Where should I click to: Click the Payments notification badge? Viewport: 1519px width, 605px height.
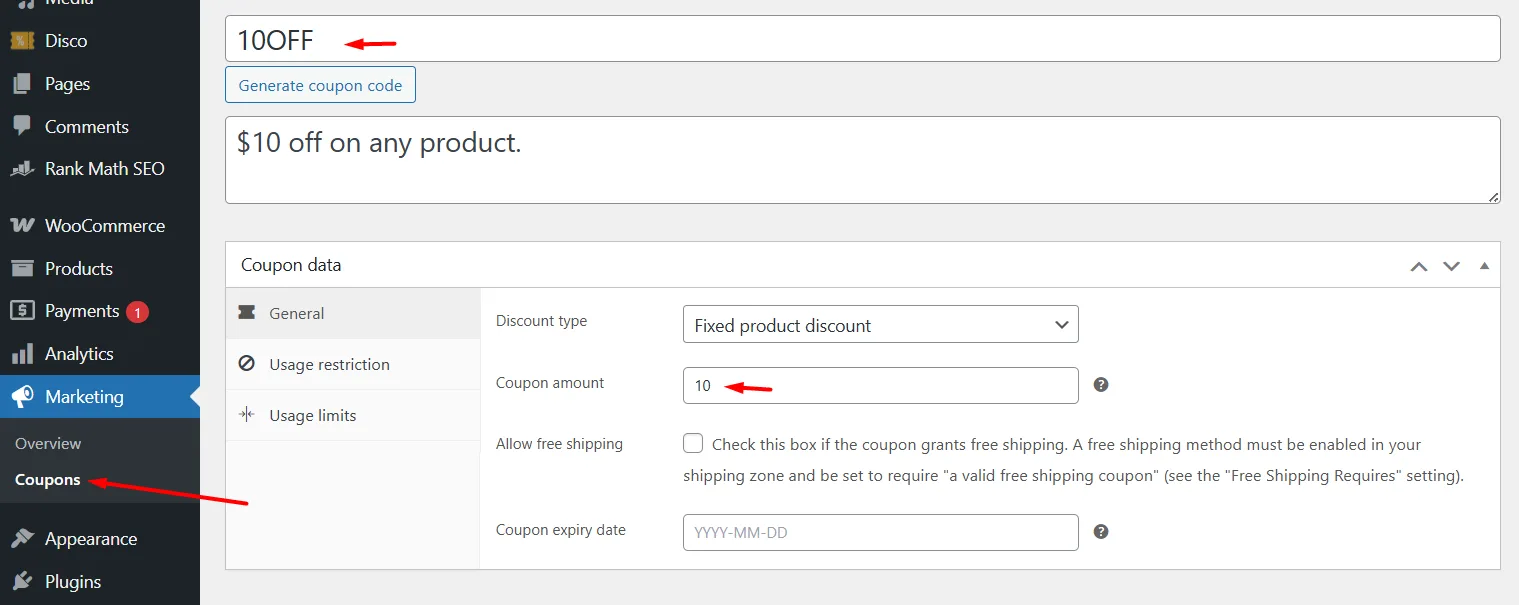[138, 312]
